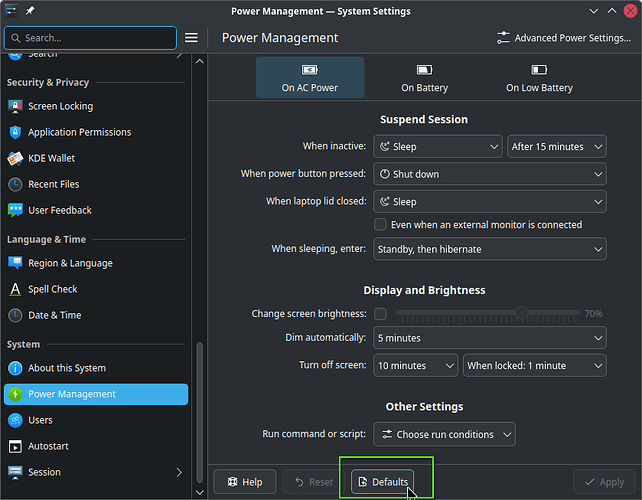Click sidebar scroll up arrow

point(200,61)
